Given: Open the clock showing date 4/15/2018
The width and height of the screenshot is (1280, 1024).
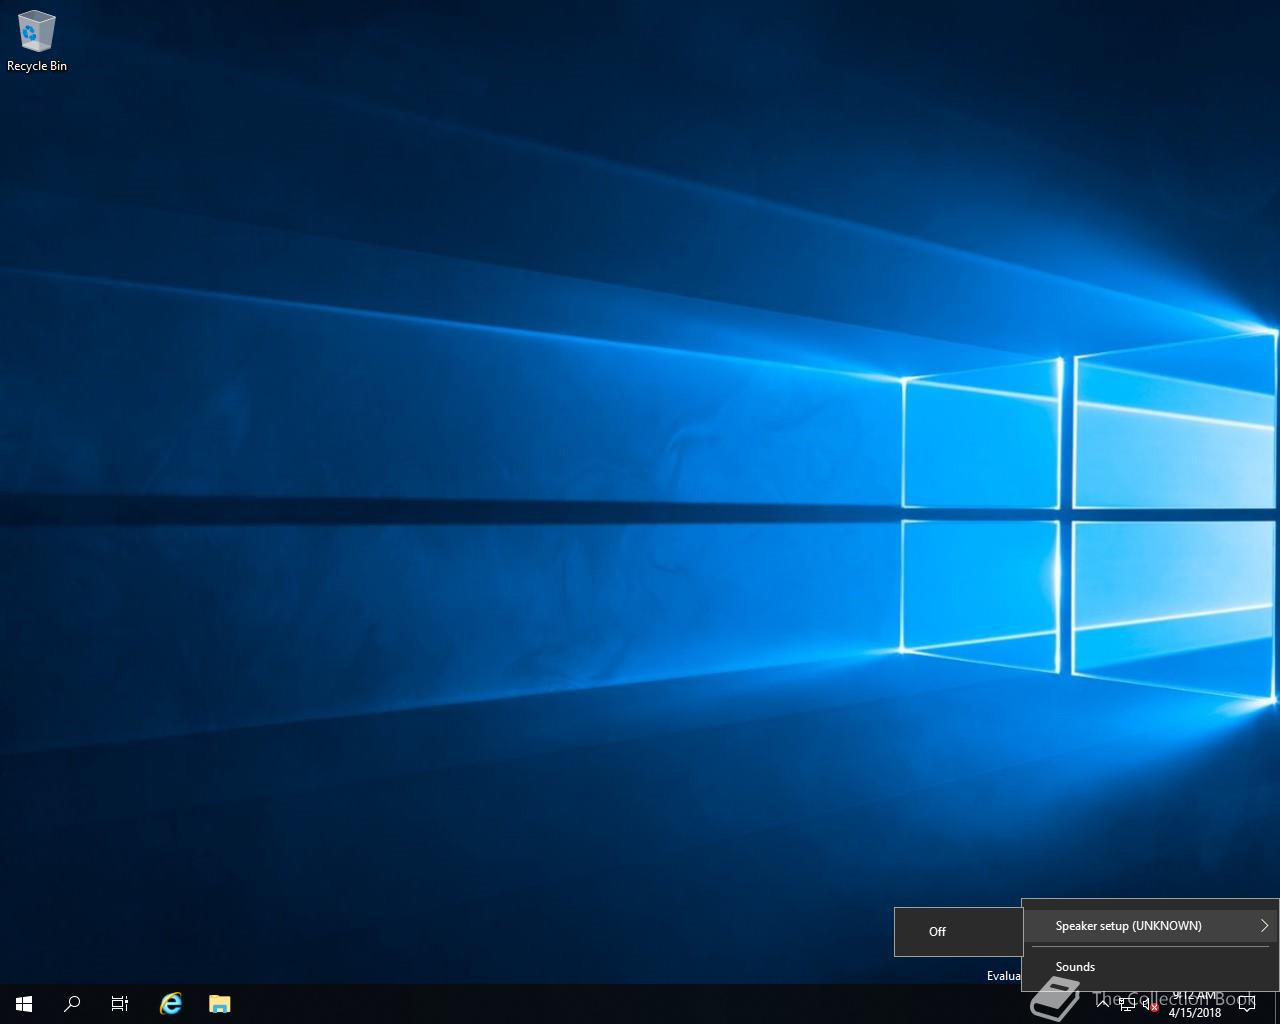Looking at the screenshot, I should click(x=1195, y=1004).
